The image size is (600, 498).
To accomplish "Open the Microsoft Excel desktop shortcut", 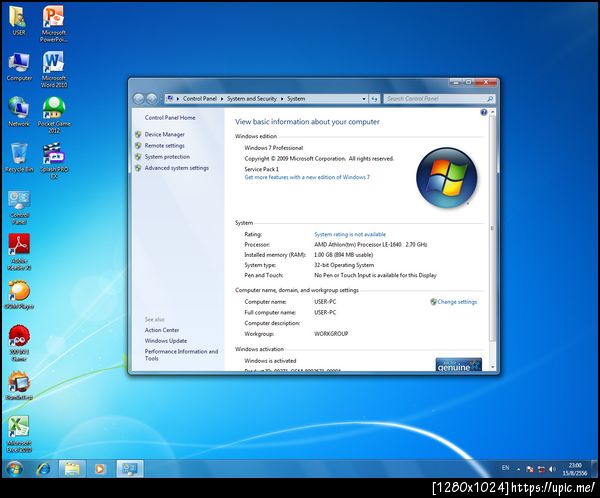I will [x=19, y=434].
